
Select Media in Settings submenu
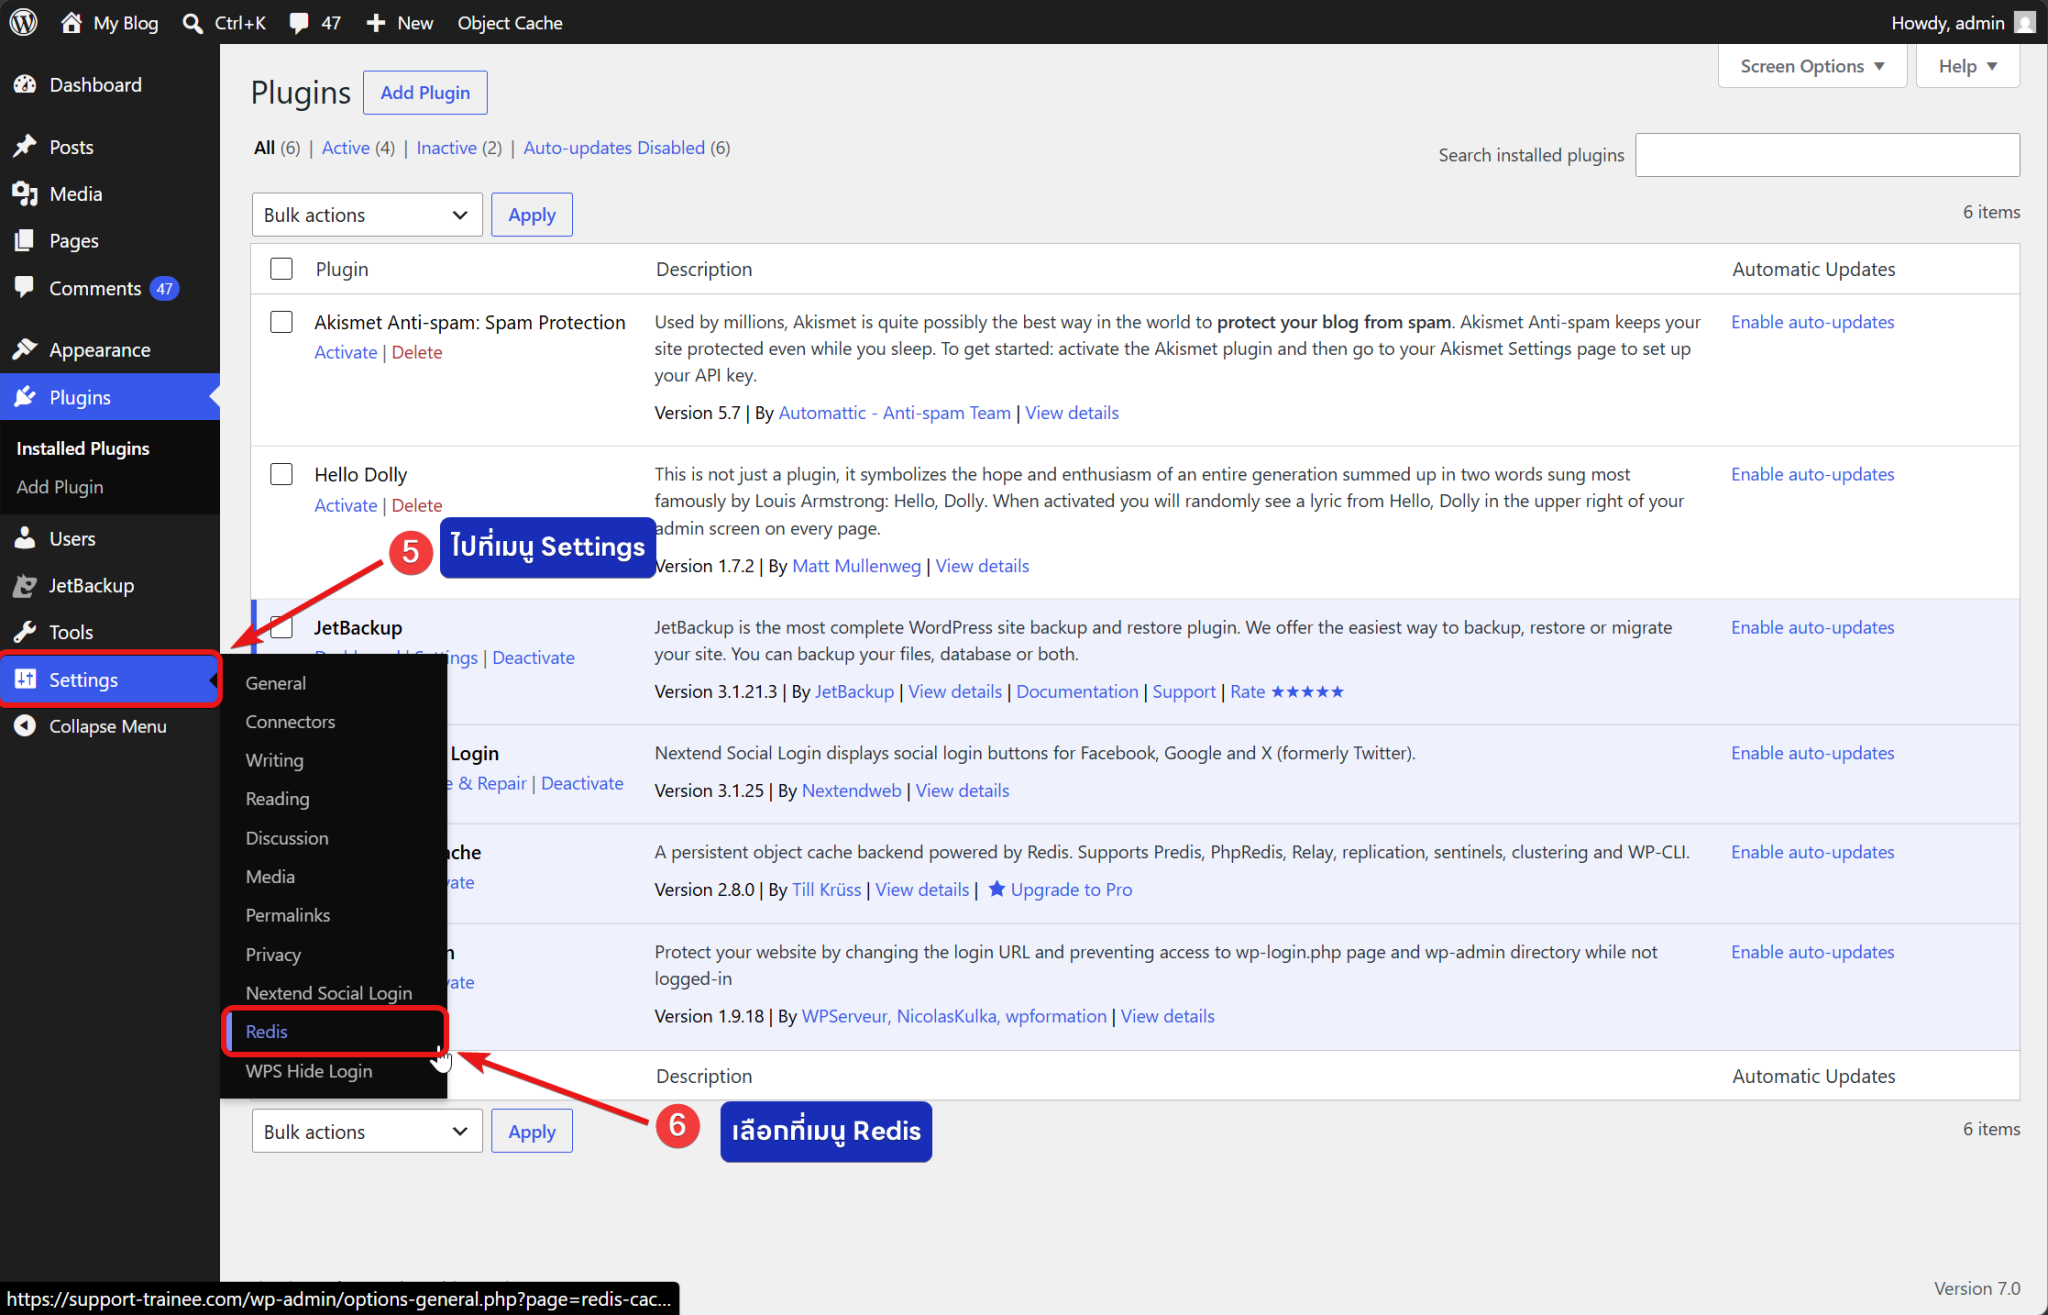point(270,876)
